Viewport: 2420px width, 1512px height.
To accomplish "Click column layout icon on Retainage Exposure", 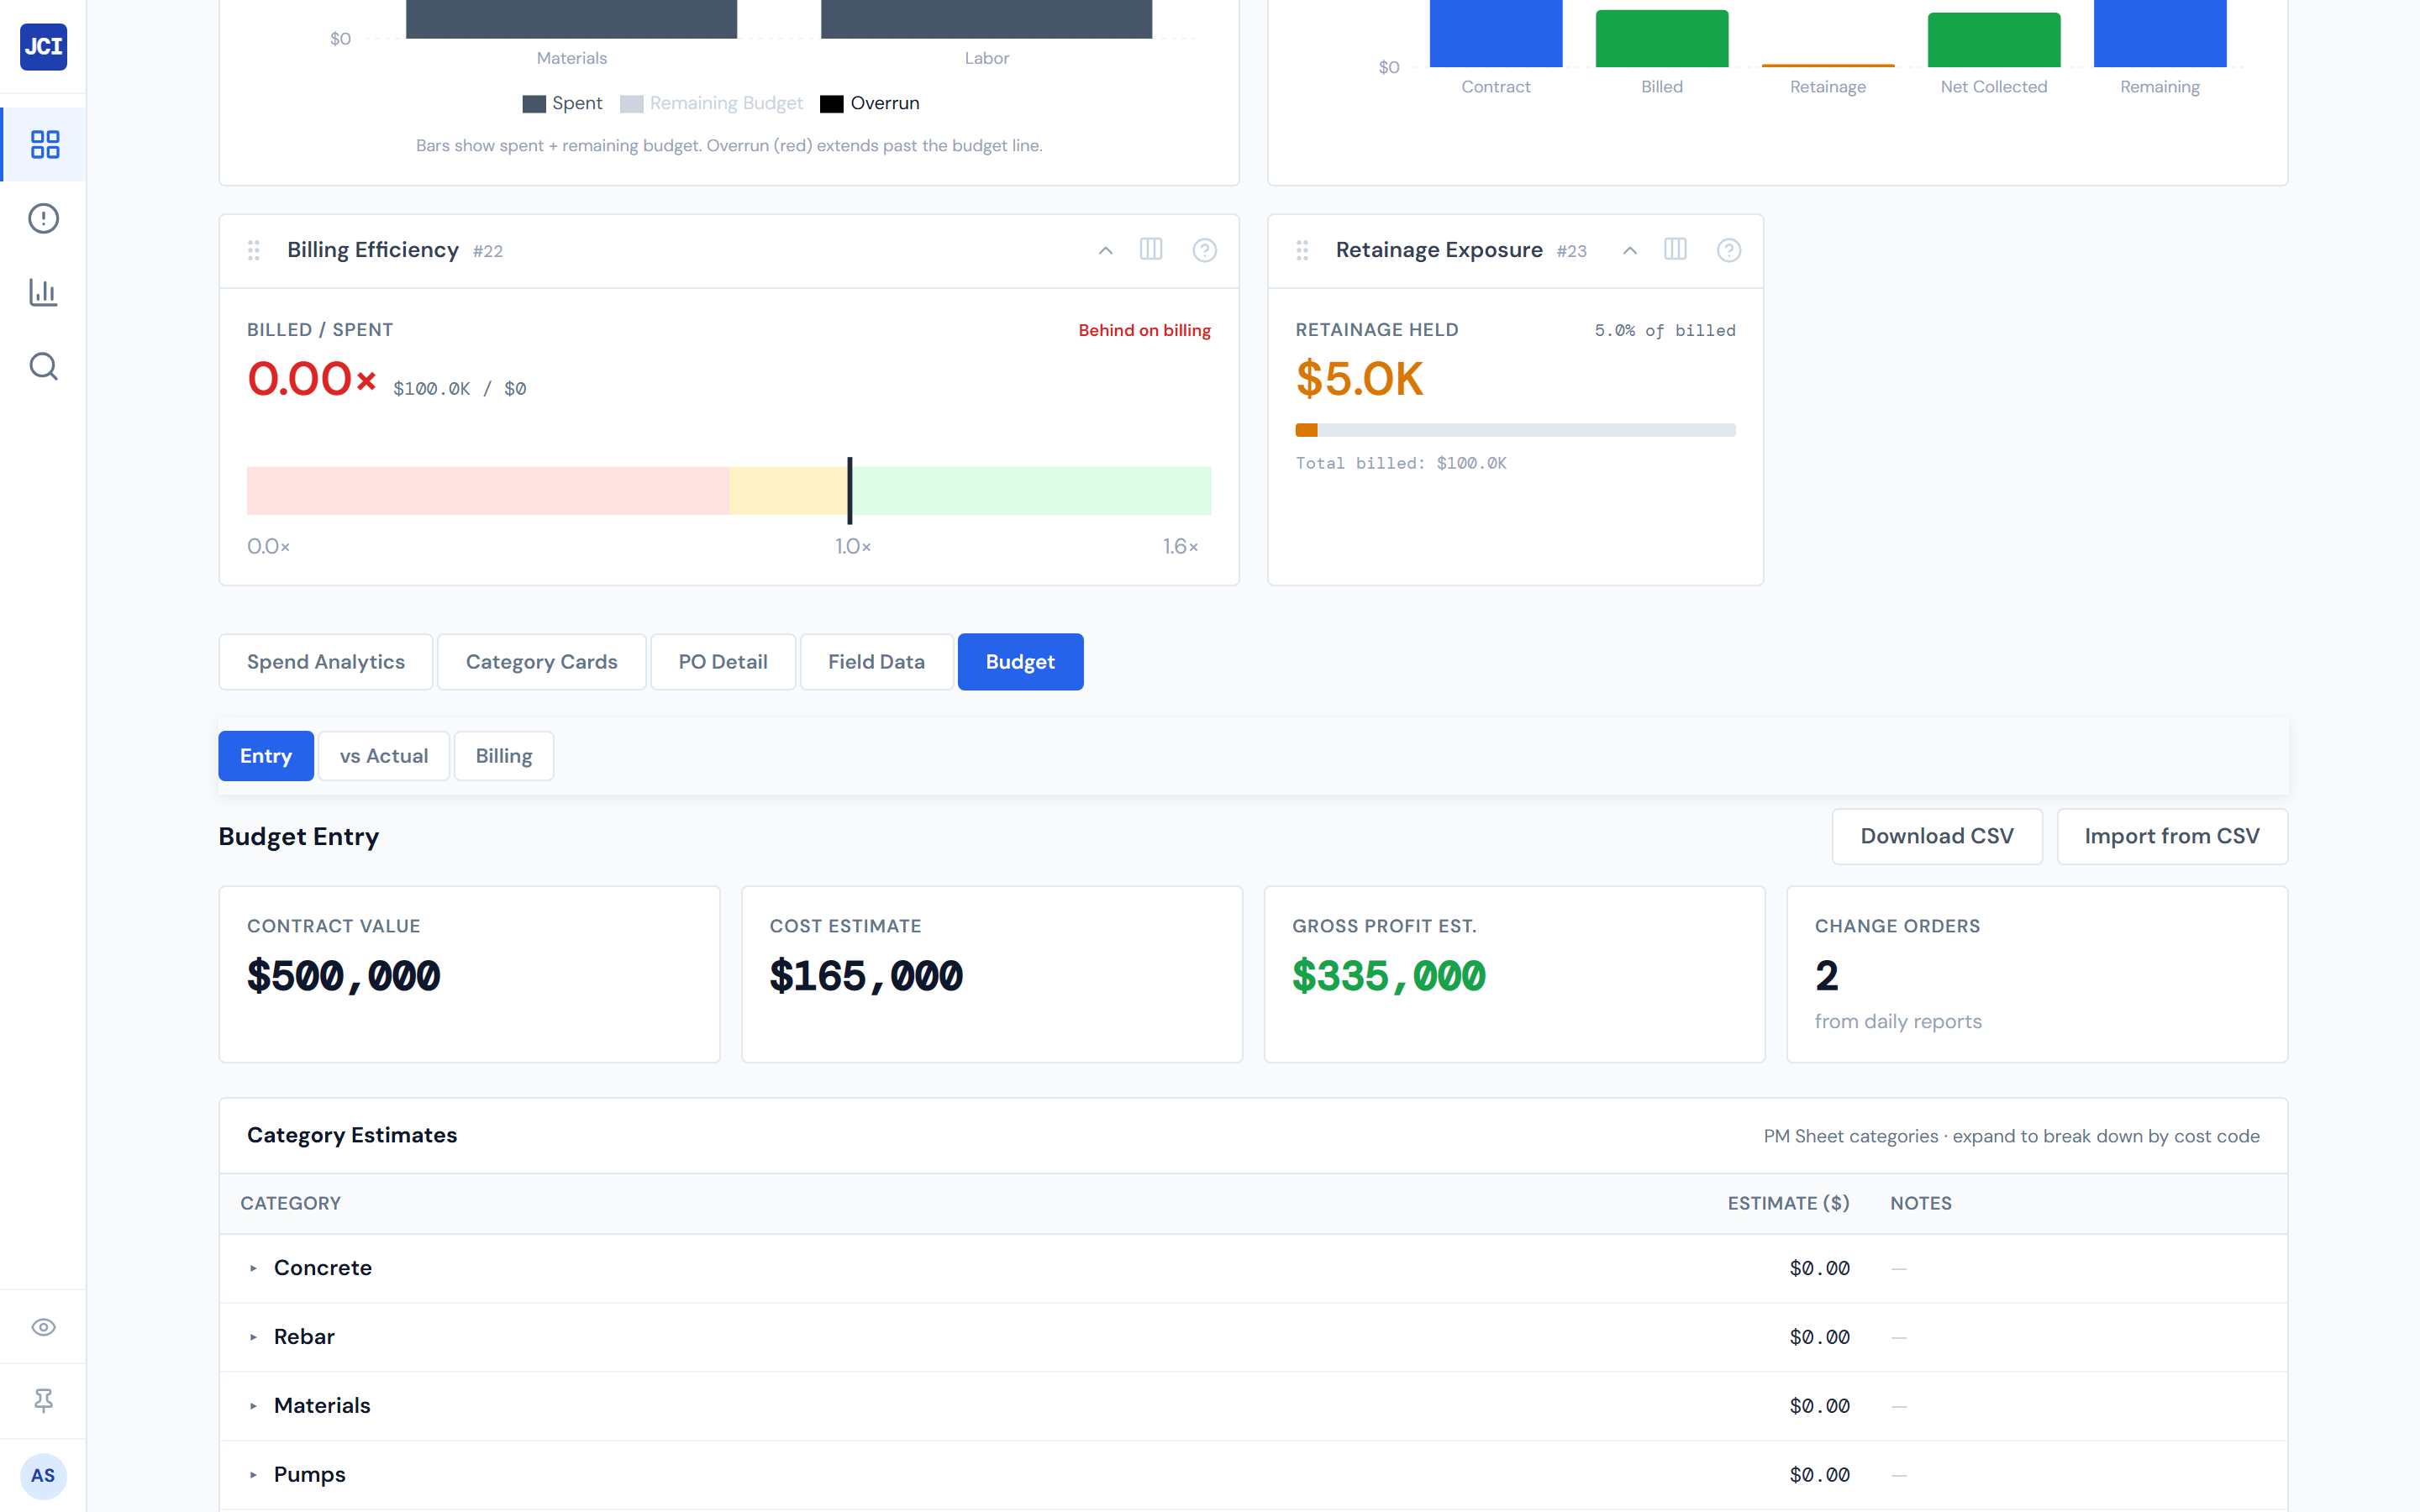I will pos(1675,250).
